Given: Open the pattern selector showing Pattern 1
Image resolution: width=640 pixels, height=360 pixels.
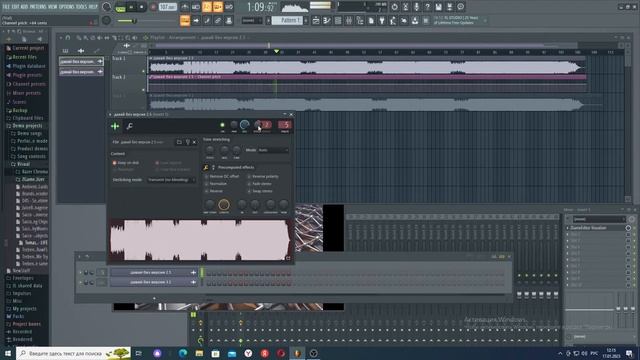Looking at the screenshot, I should pos(287,20).
